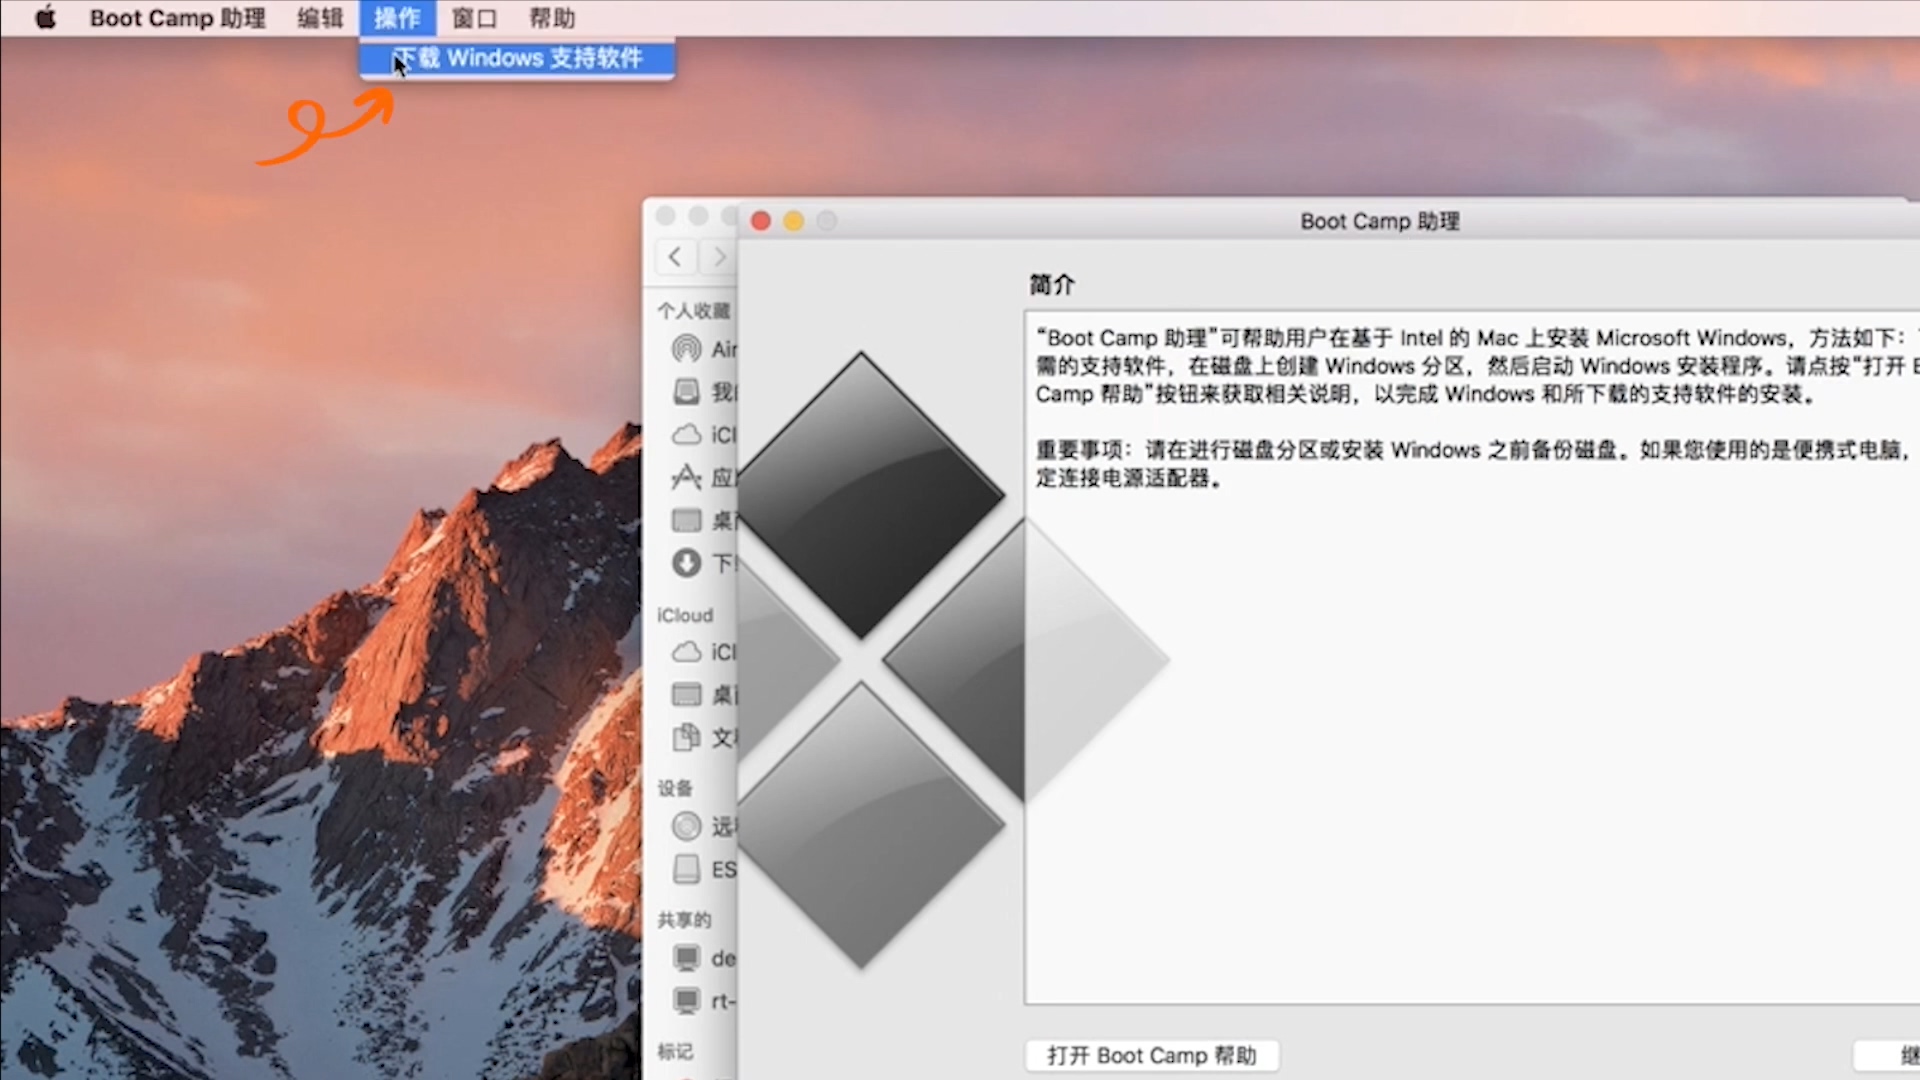Click the Boot Camp 助理 window title
The width and height of the screenshot is (1920, 1080).
(1380, 221)
